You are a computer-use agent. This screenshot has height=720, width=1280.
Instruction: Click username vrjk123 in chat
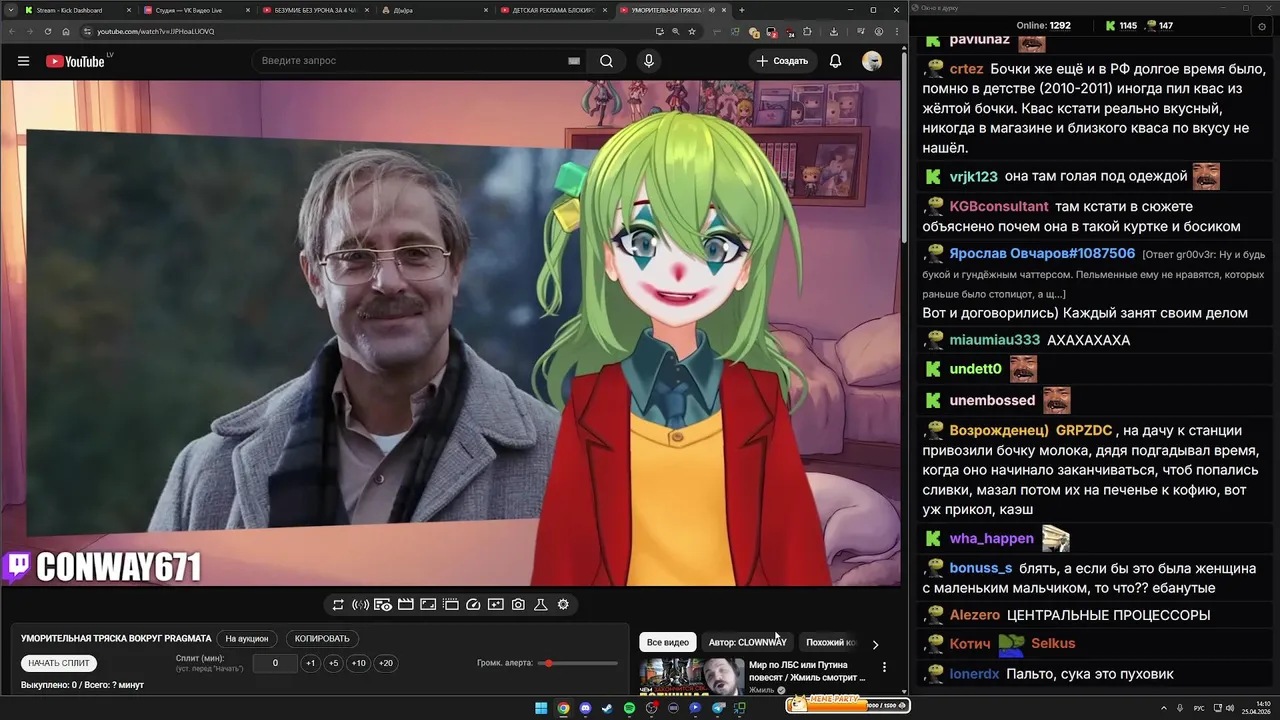click(973, 177)
